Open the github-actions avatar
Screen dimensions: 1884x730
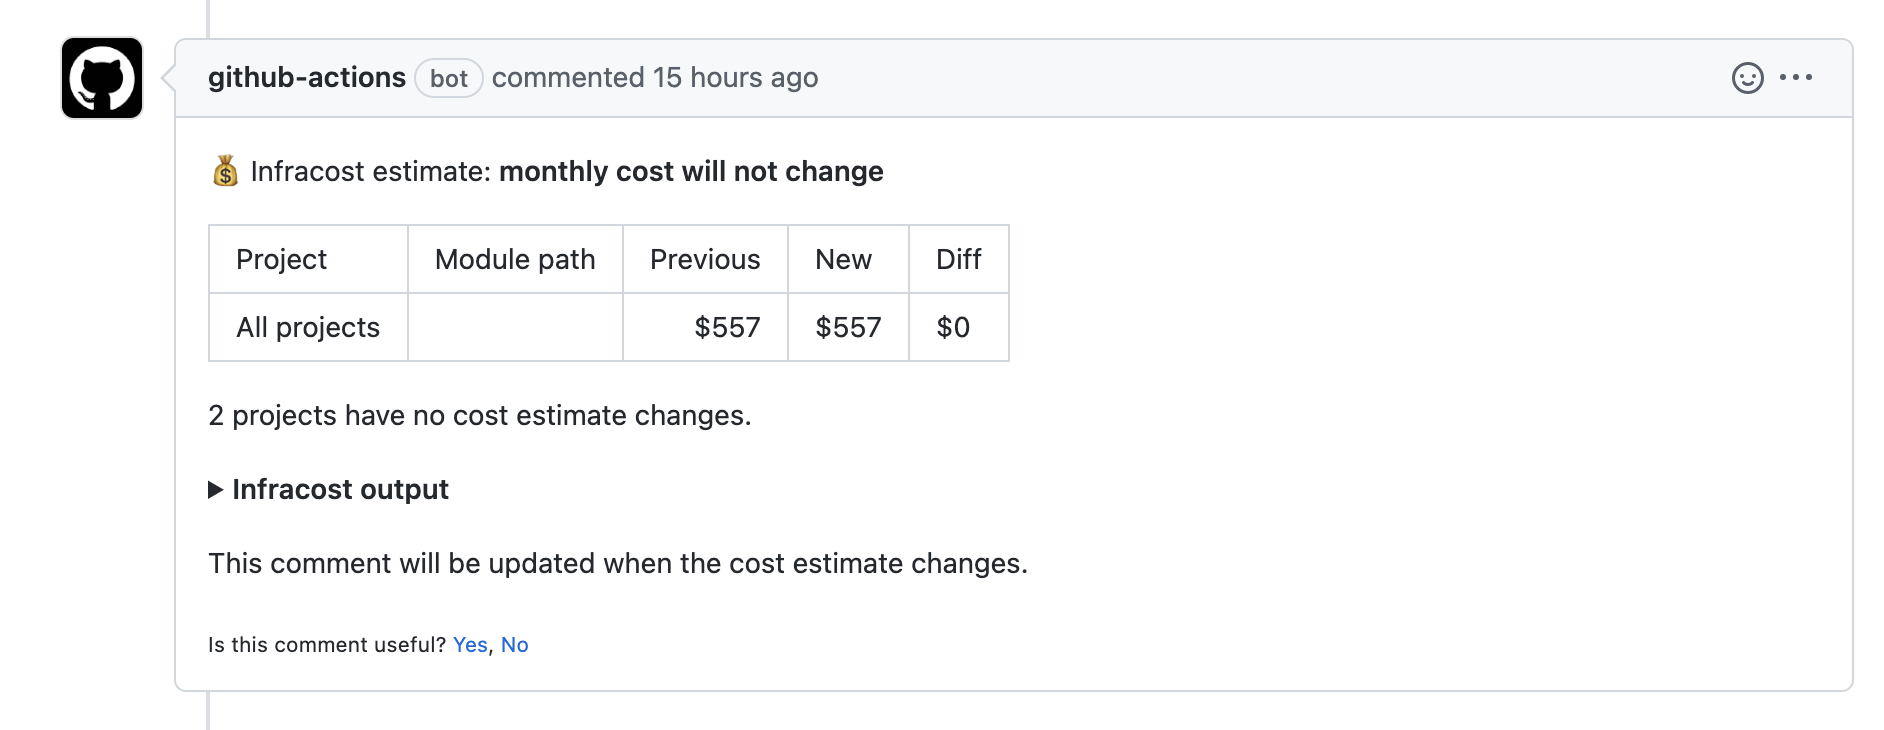point(102,78)
